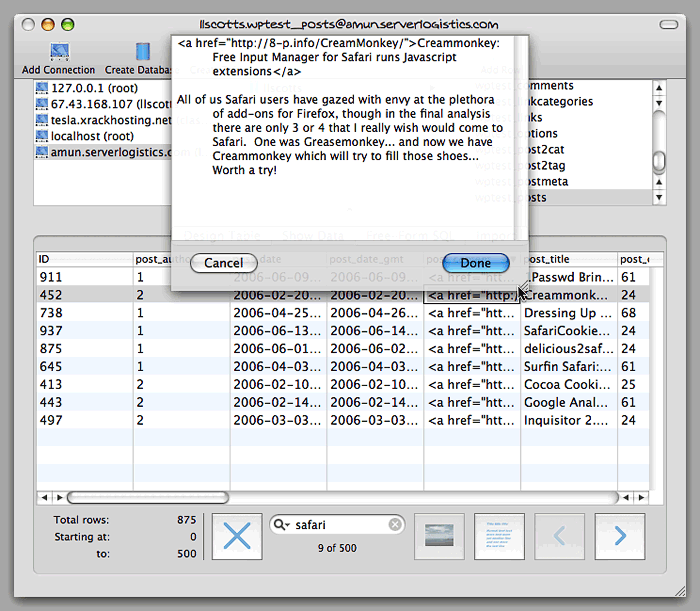Screen dimensions: 700x611
Task: Select the row with ID 413
Action: pyautogui.click(x=343, y=384)
